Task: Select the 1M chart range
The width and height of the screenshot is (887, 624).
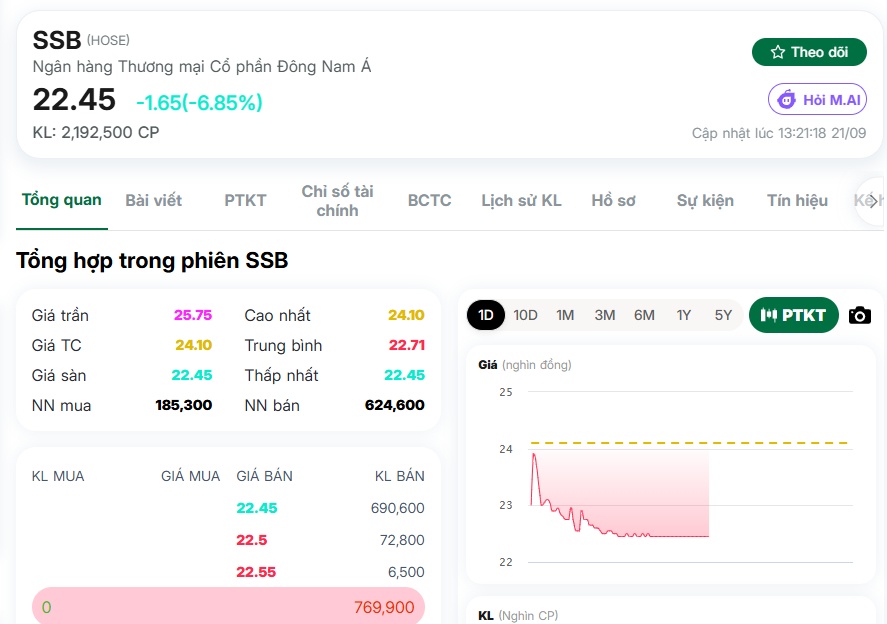Action: [565, 315]
